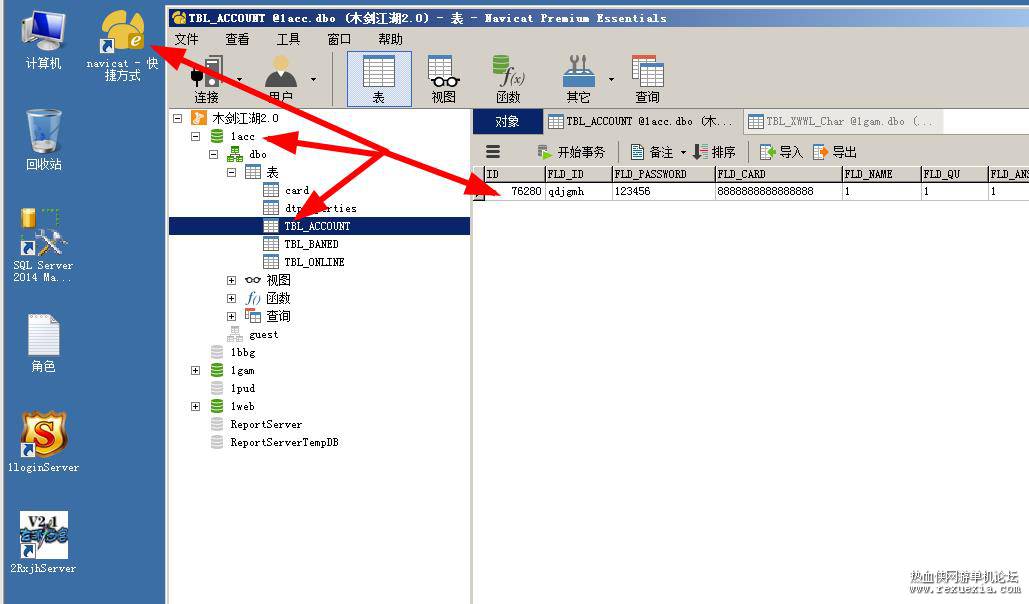The width and height of the screenshot is (1029, 604).
Task: Collapse the dbo schema node
Action: click(x=213, y=154)
